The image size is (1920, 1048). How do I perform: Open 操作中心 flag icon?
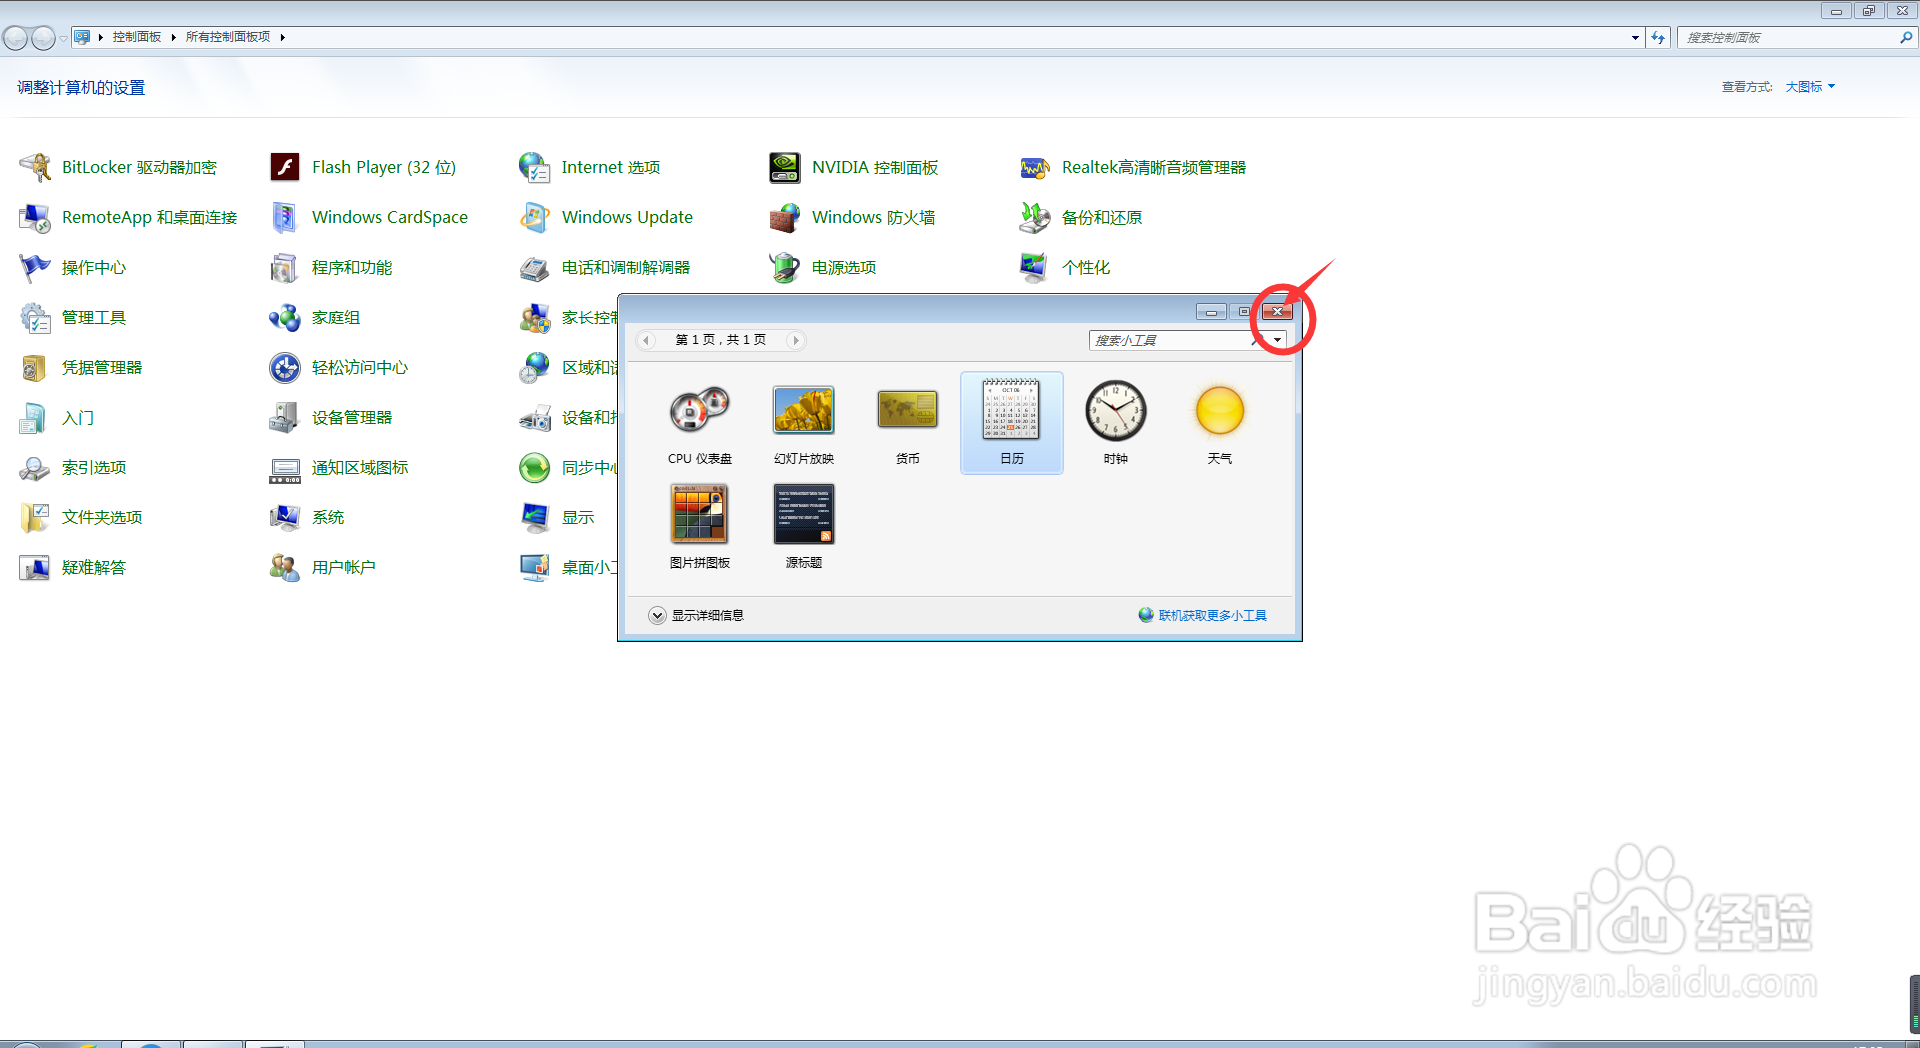pyautogui.click(x=35, y=267)
